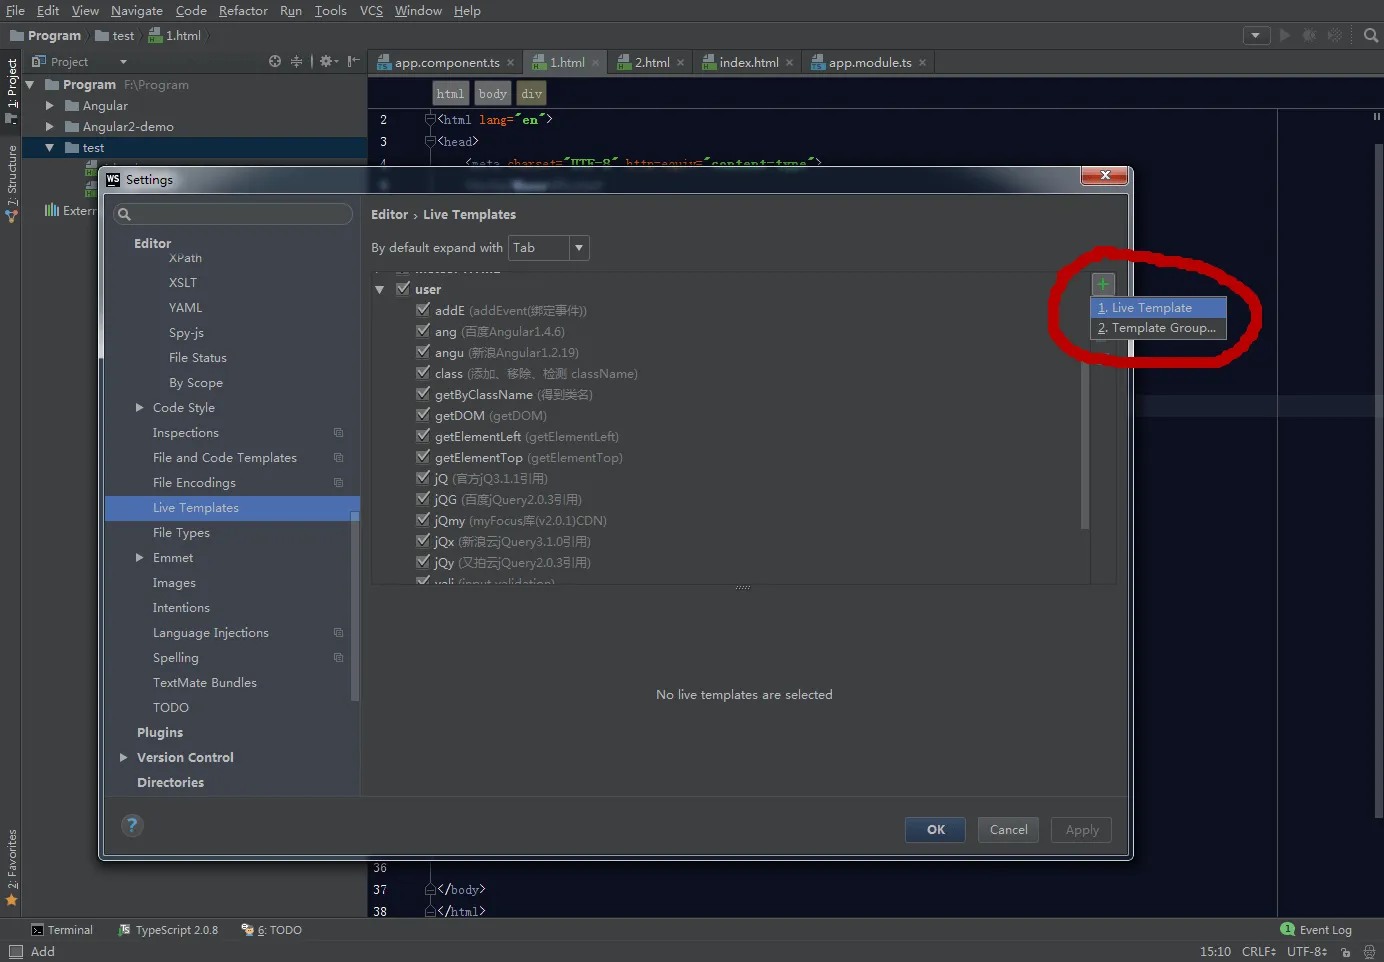This screenshot has height=962, width=1384.
Task: Click the scroll from source target icon
Action: [275, 62]
